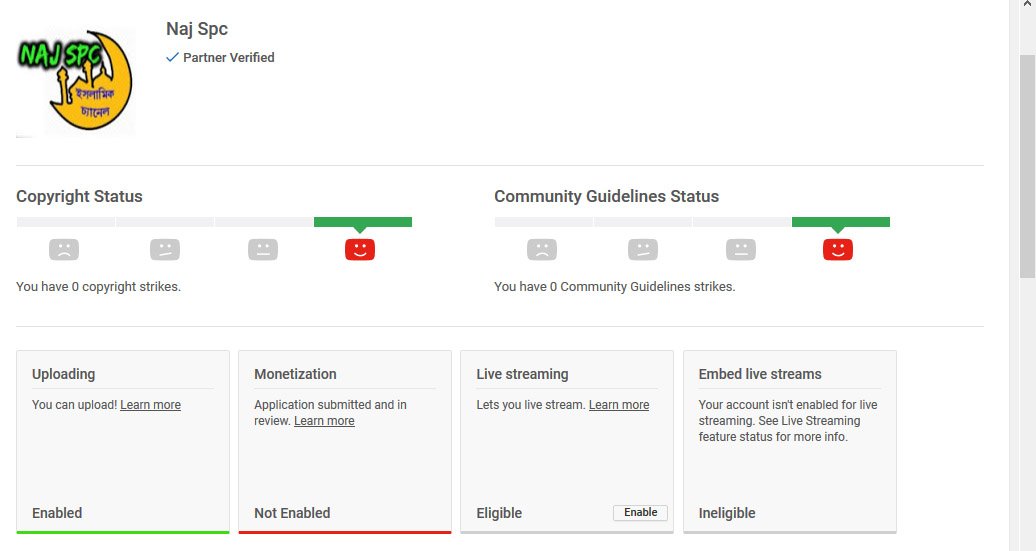Viewport: 1036px width, 551px height.
Task: Click the 'Eligible' status in Live streaming card
Action: point(499,513)
